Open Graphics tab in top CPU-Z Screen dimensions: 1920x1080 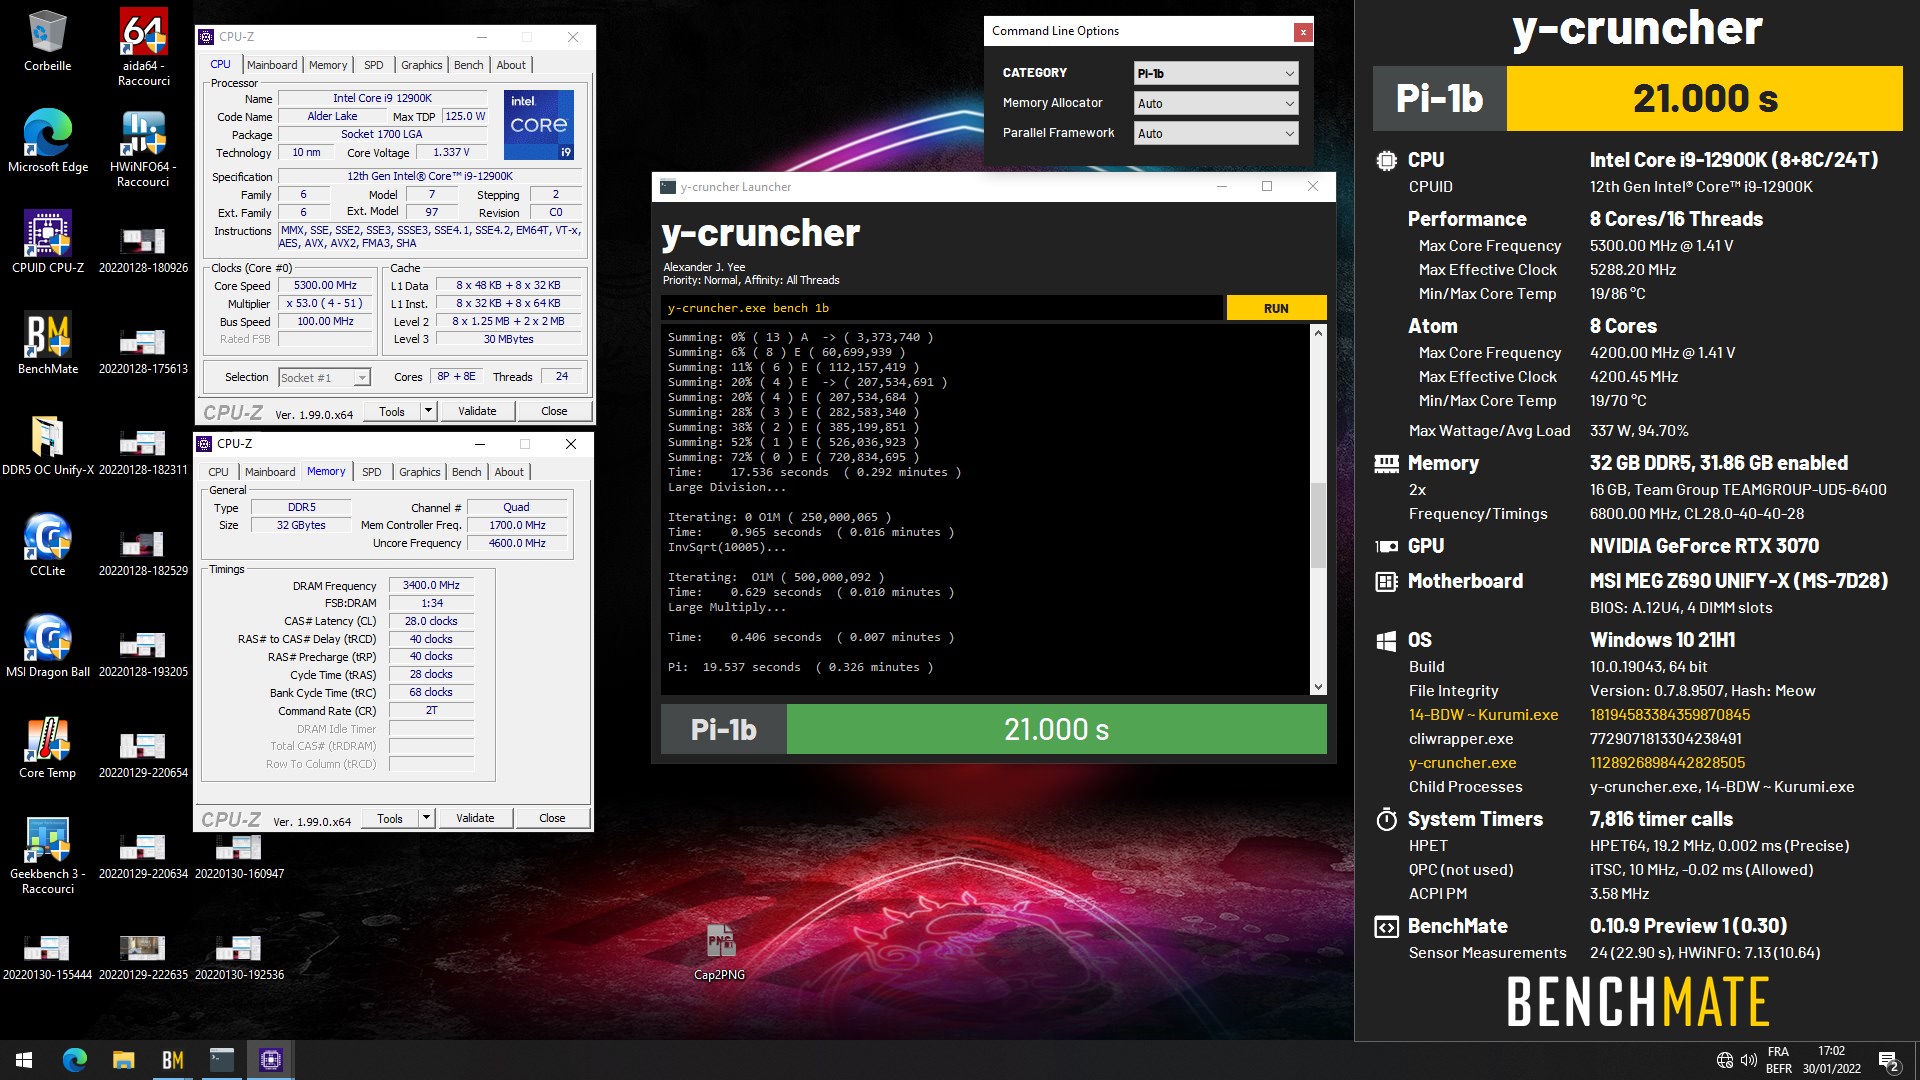tap(421, 65)
